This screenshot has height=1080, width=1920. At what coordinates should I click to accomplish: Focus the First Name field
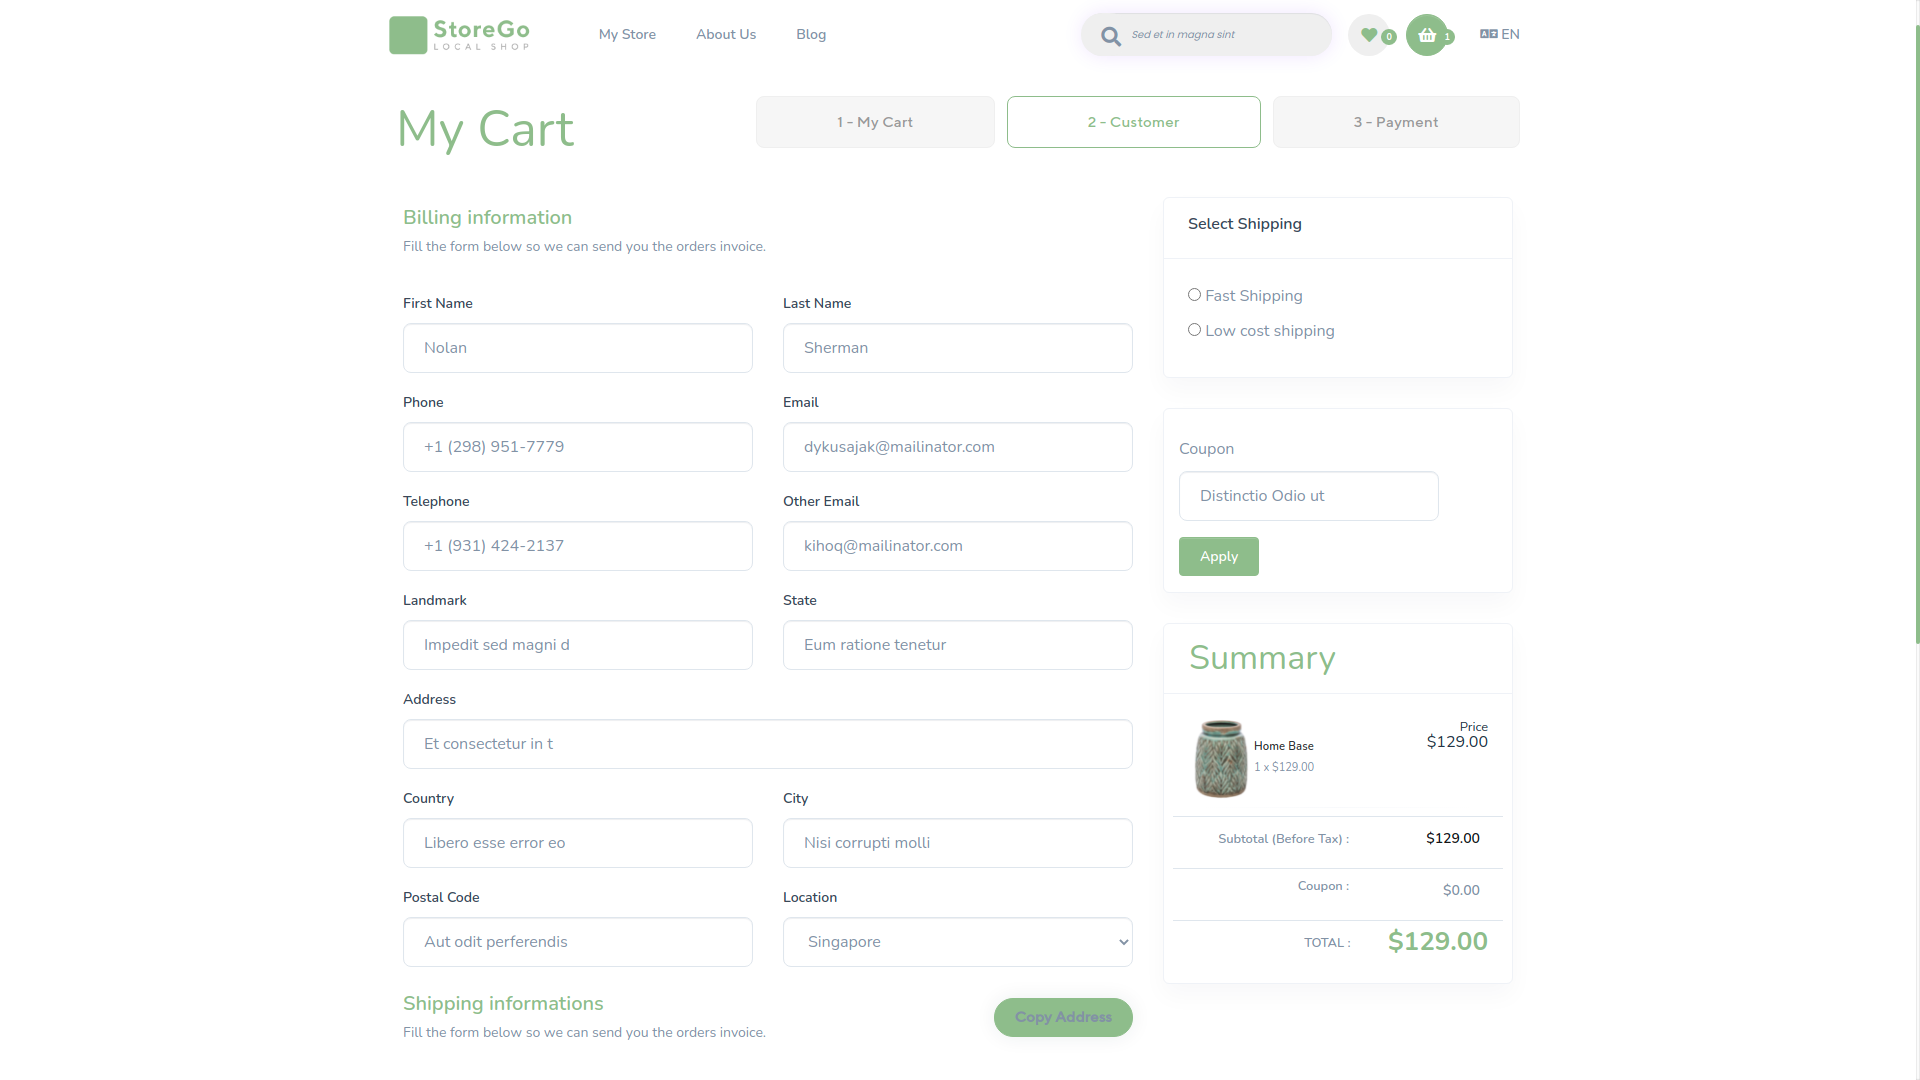tap(577, 348)
